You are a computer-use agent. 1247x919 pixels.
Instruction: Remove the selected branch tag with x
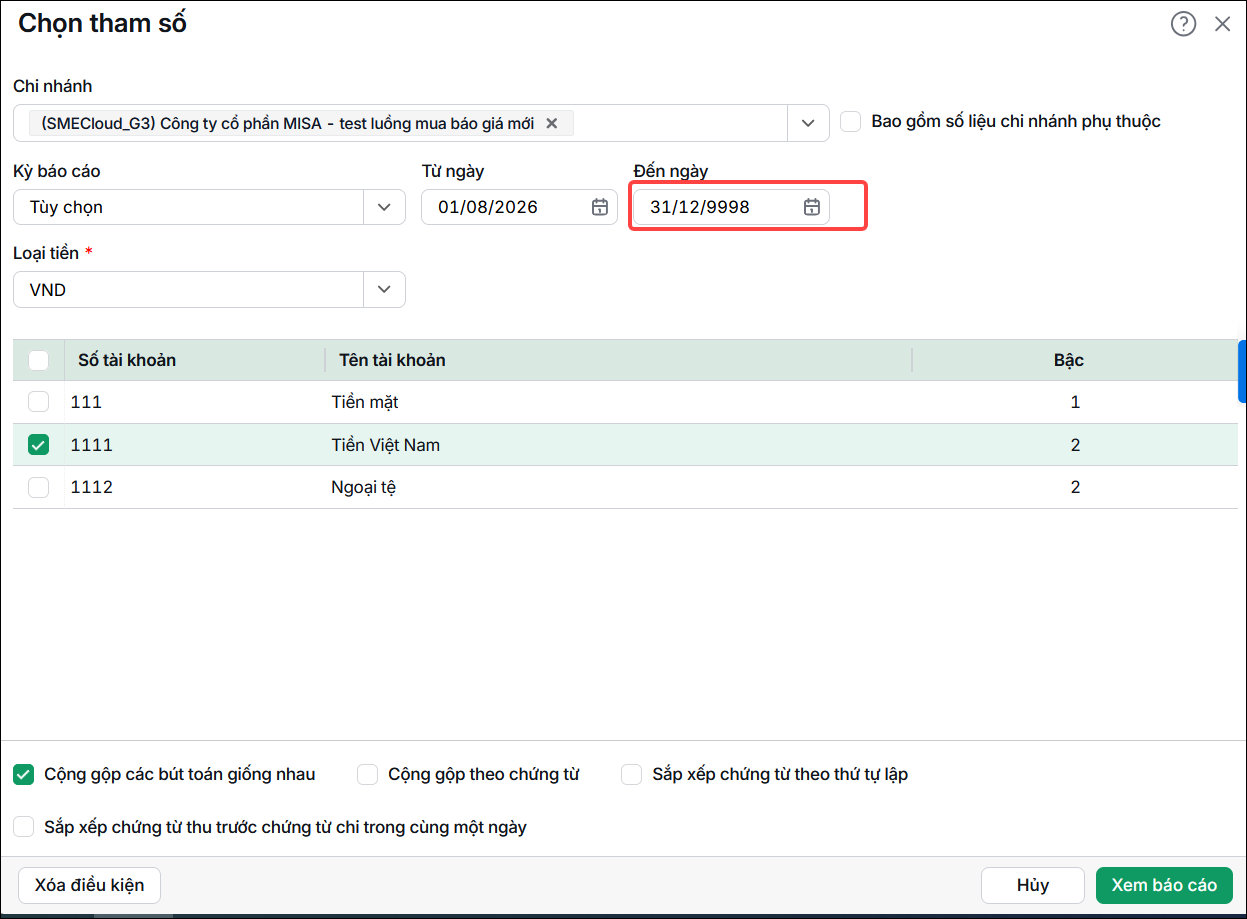tap(551, 123)
